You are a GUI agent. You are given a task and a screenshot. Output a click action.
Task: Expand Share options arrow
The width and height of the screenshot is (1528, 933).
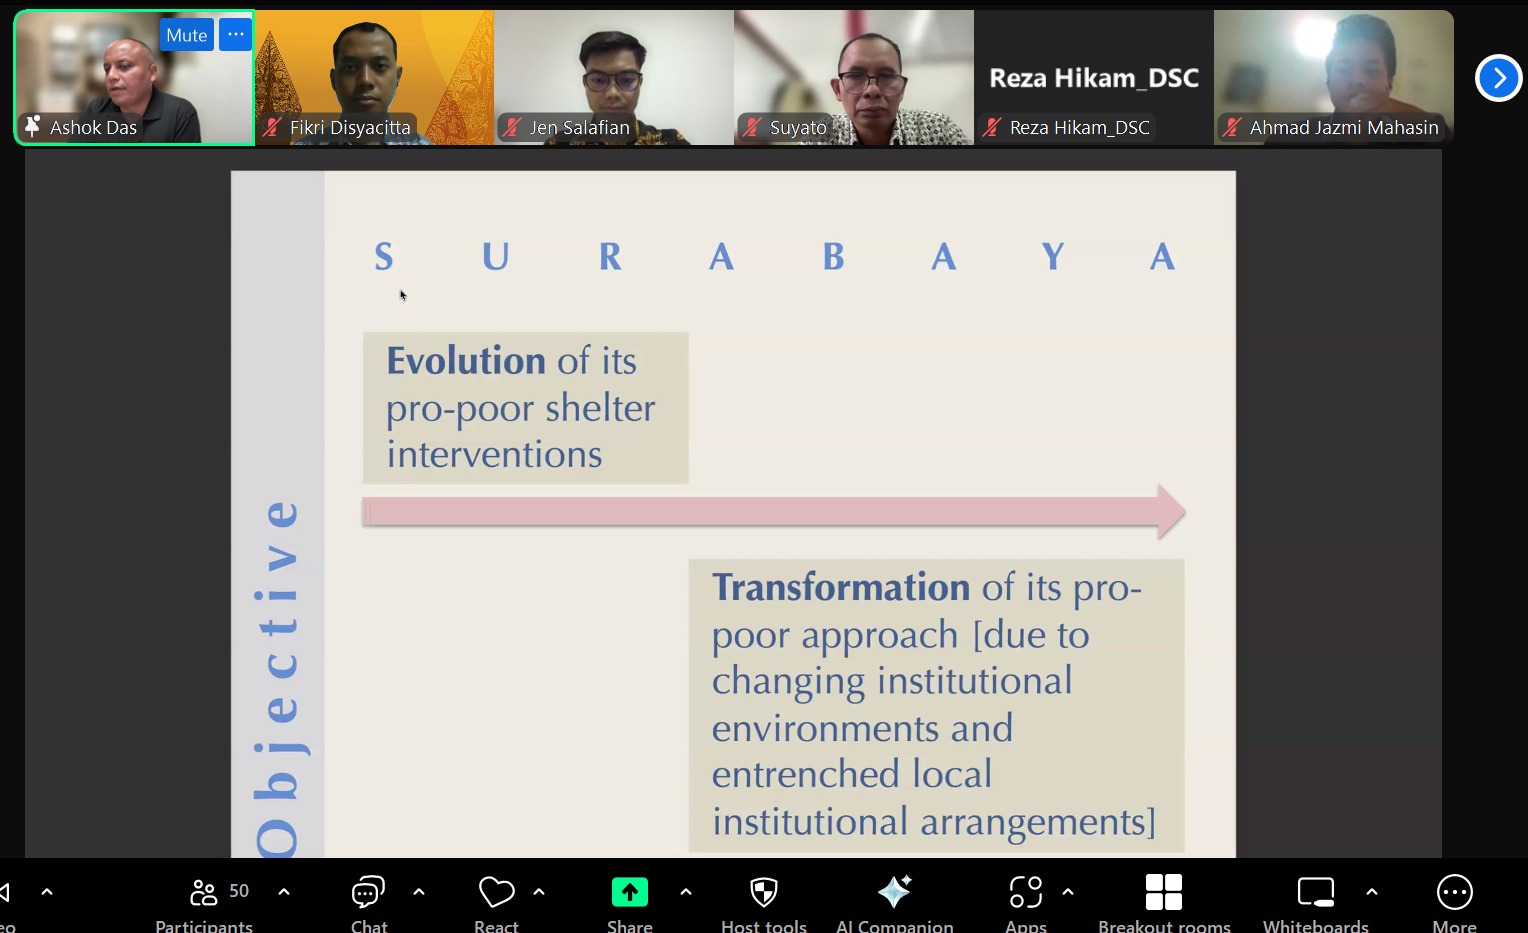coord(686,892)
